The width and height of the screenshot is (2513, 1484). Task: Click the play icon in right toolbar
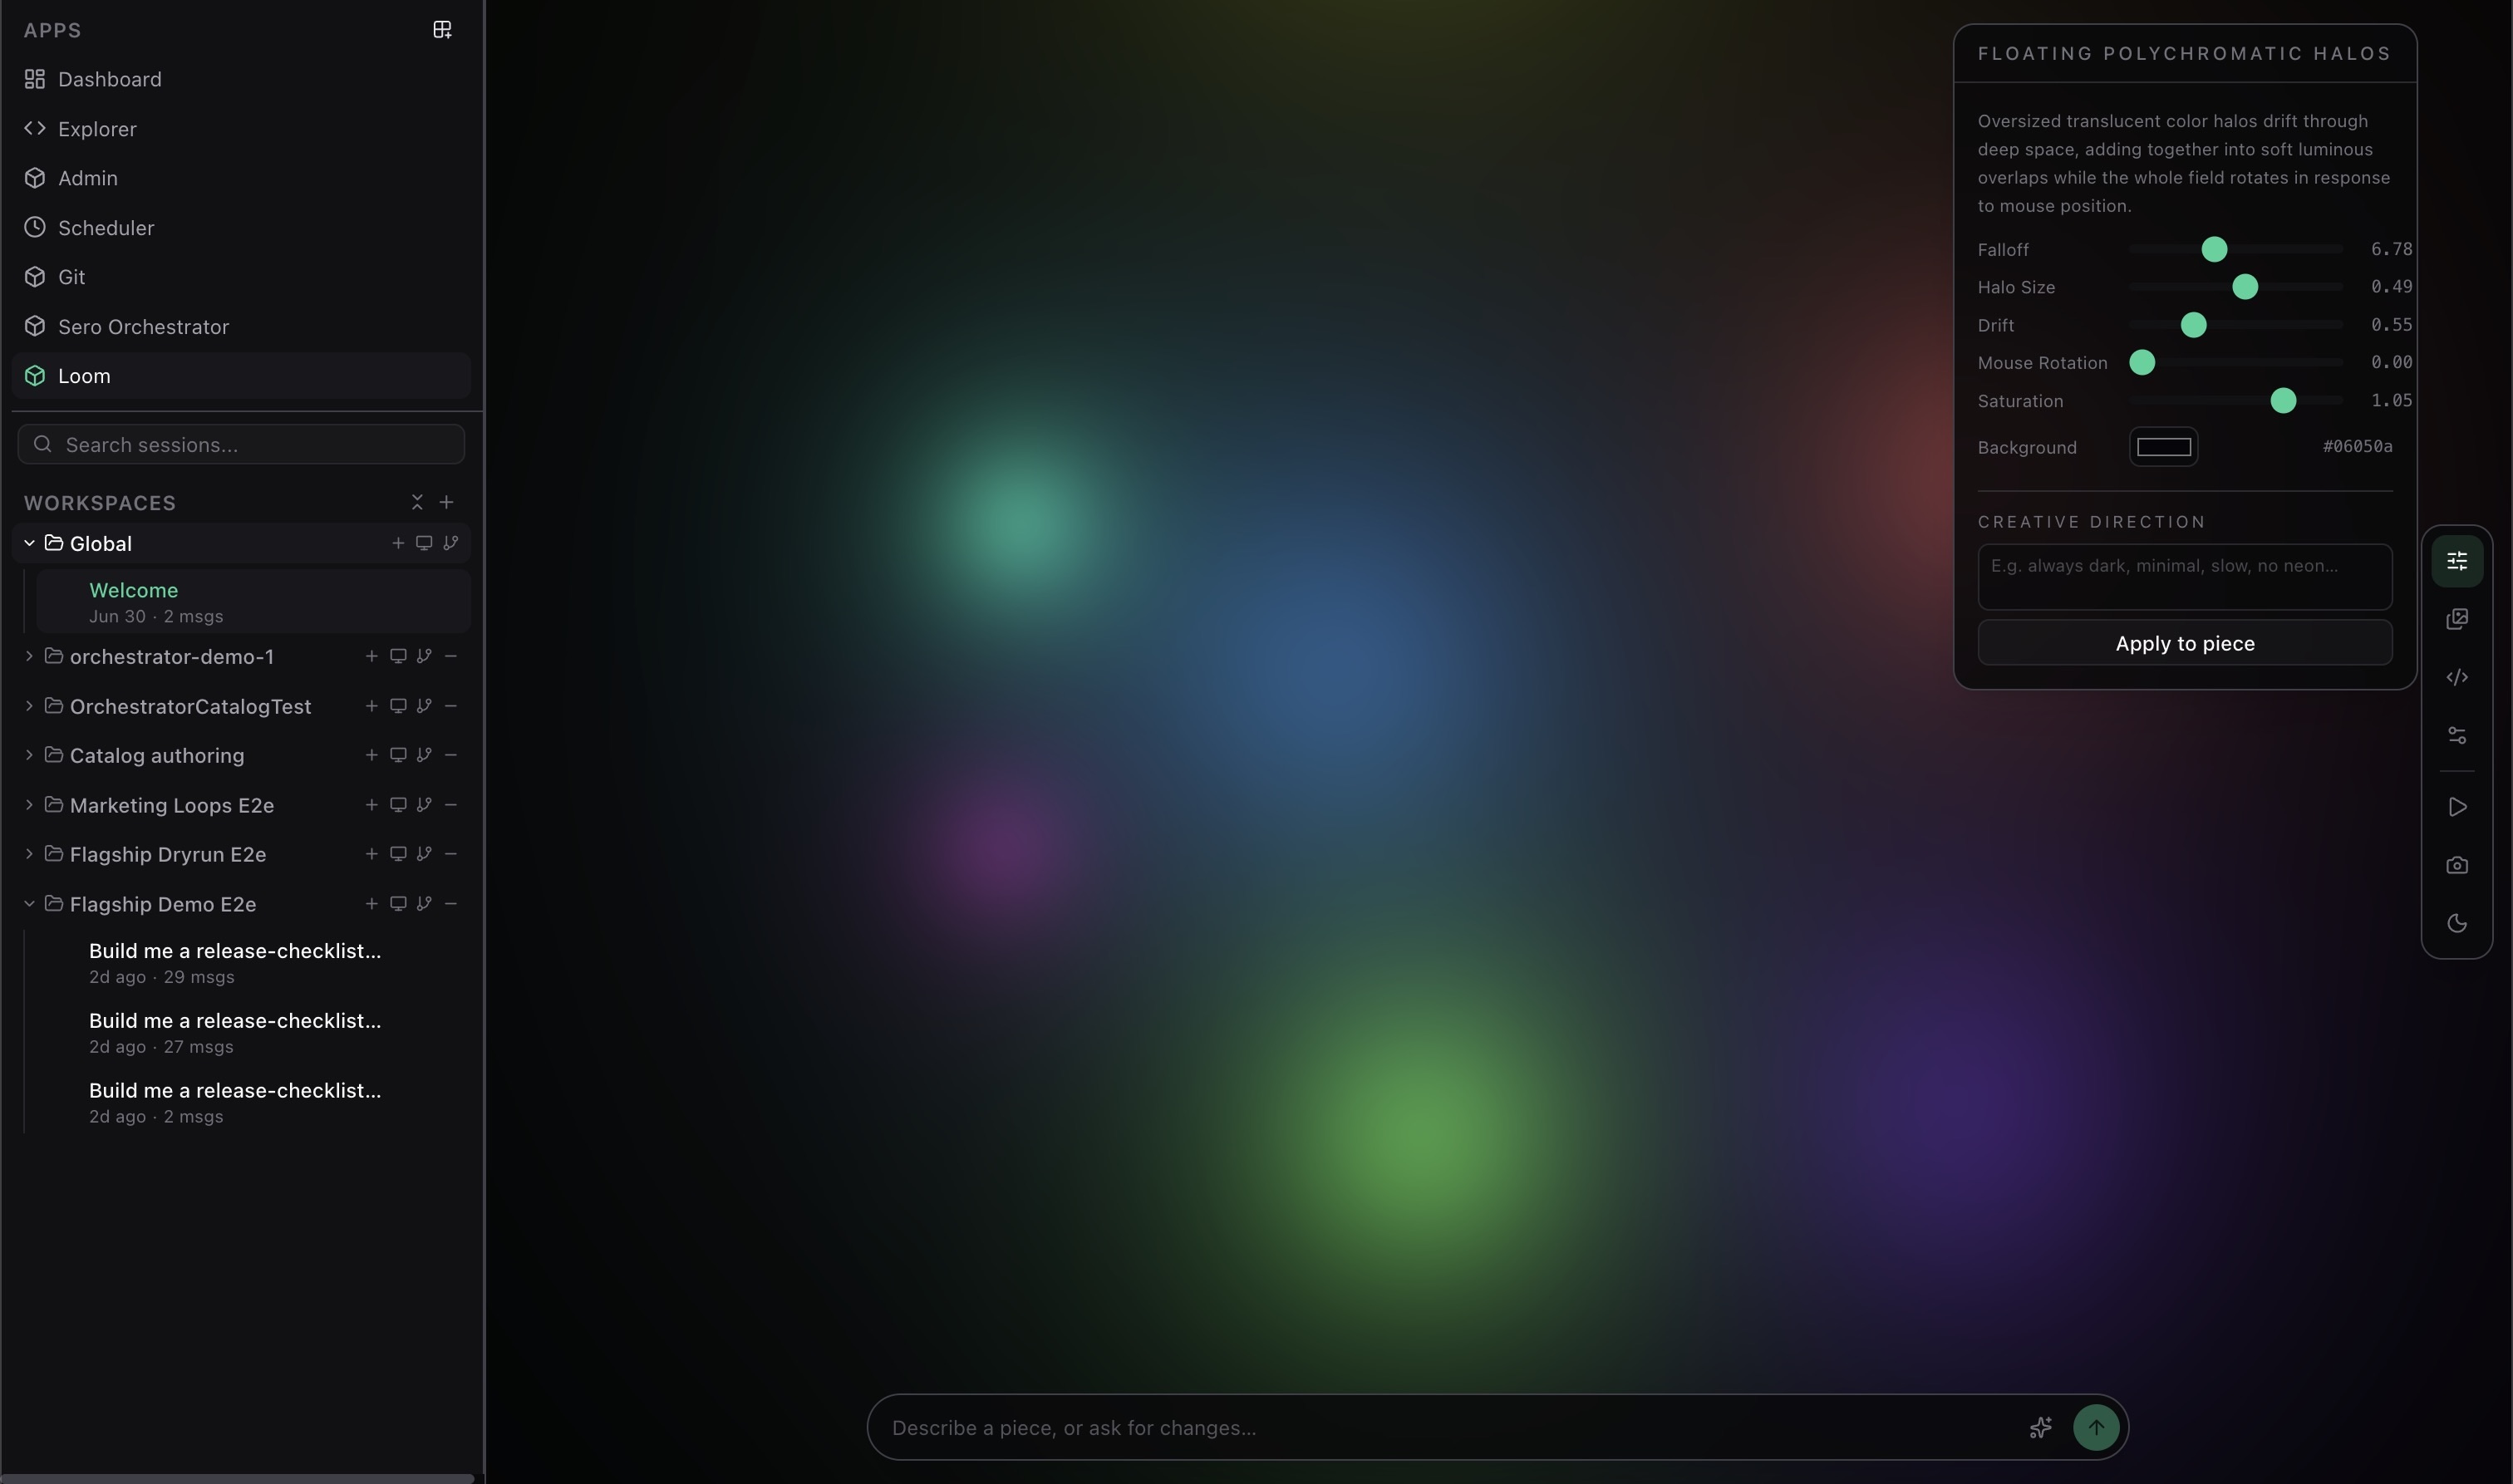click(2457, 807)
